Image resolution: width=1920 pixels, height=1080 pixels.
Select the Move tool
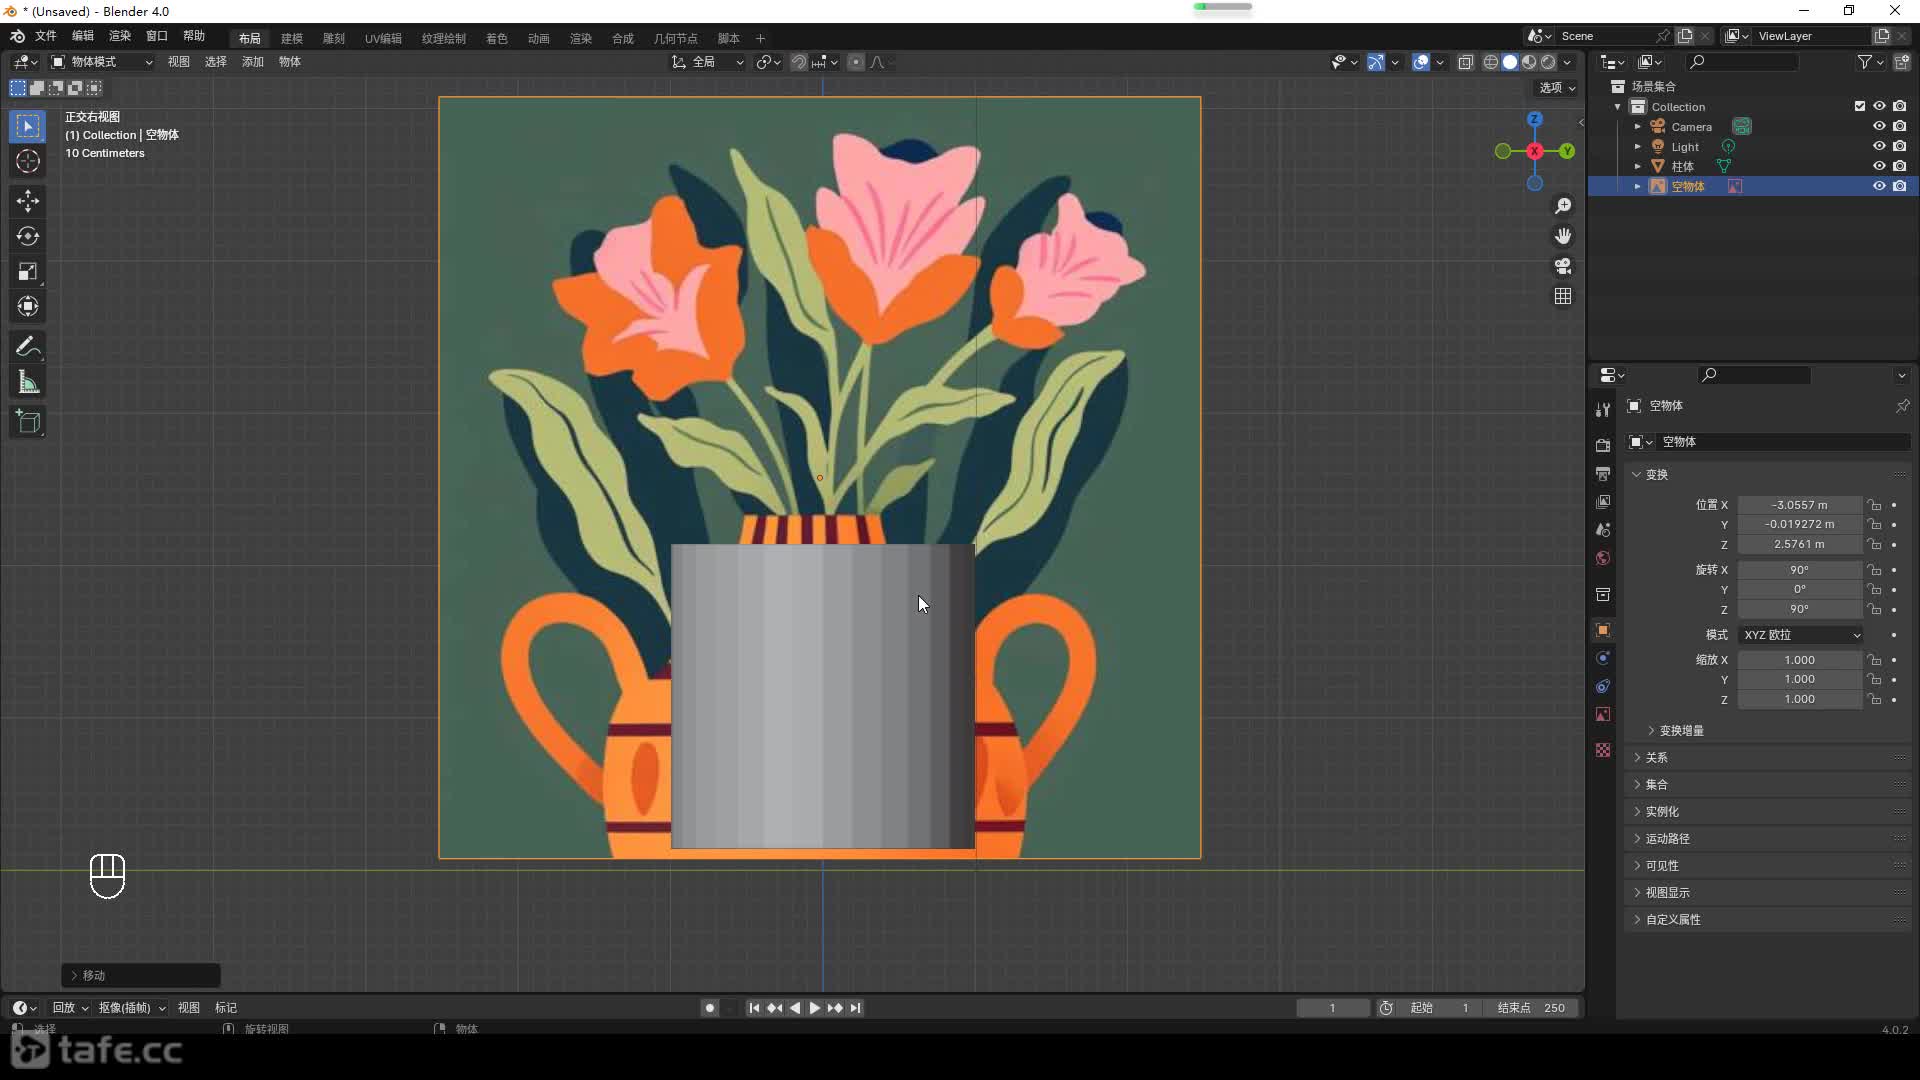point(28,201)
